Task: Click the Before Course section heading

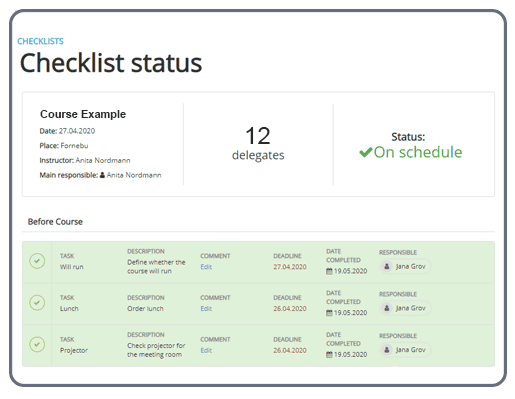Action: 55,222
